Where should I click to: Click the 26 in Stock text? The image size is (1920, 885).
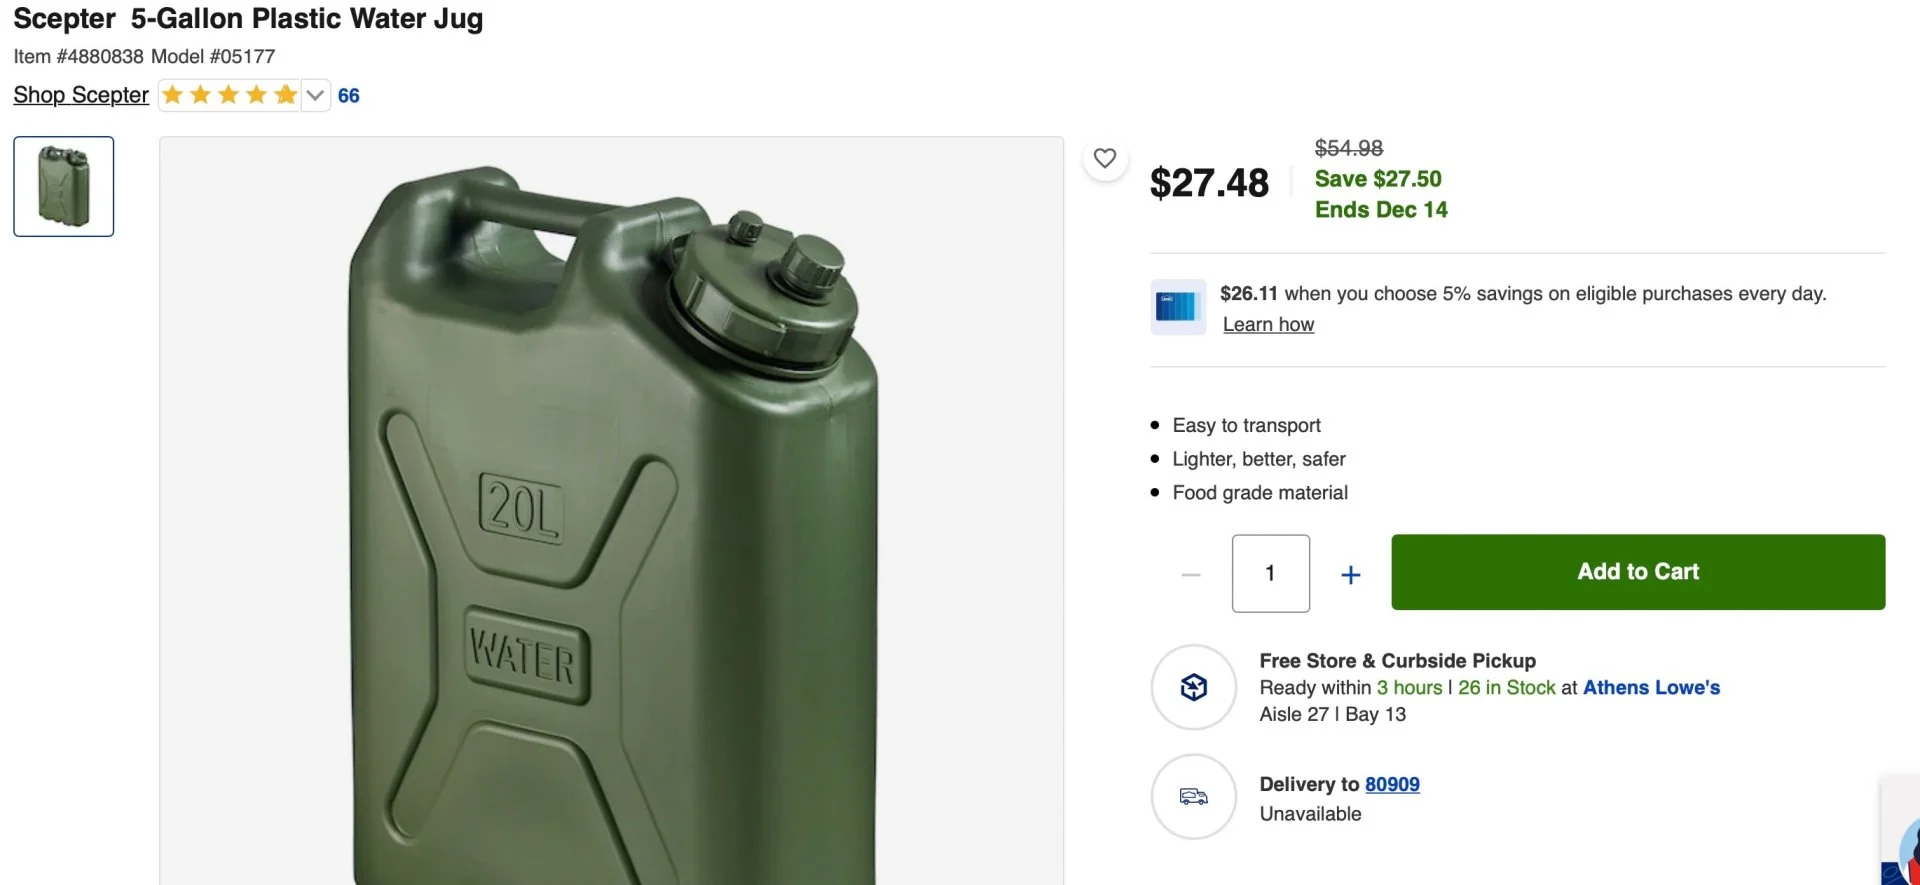1506,687
